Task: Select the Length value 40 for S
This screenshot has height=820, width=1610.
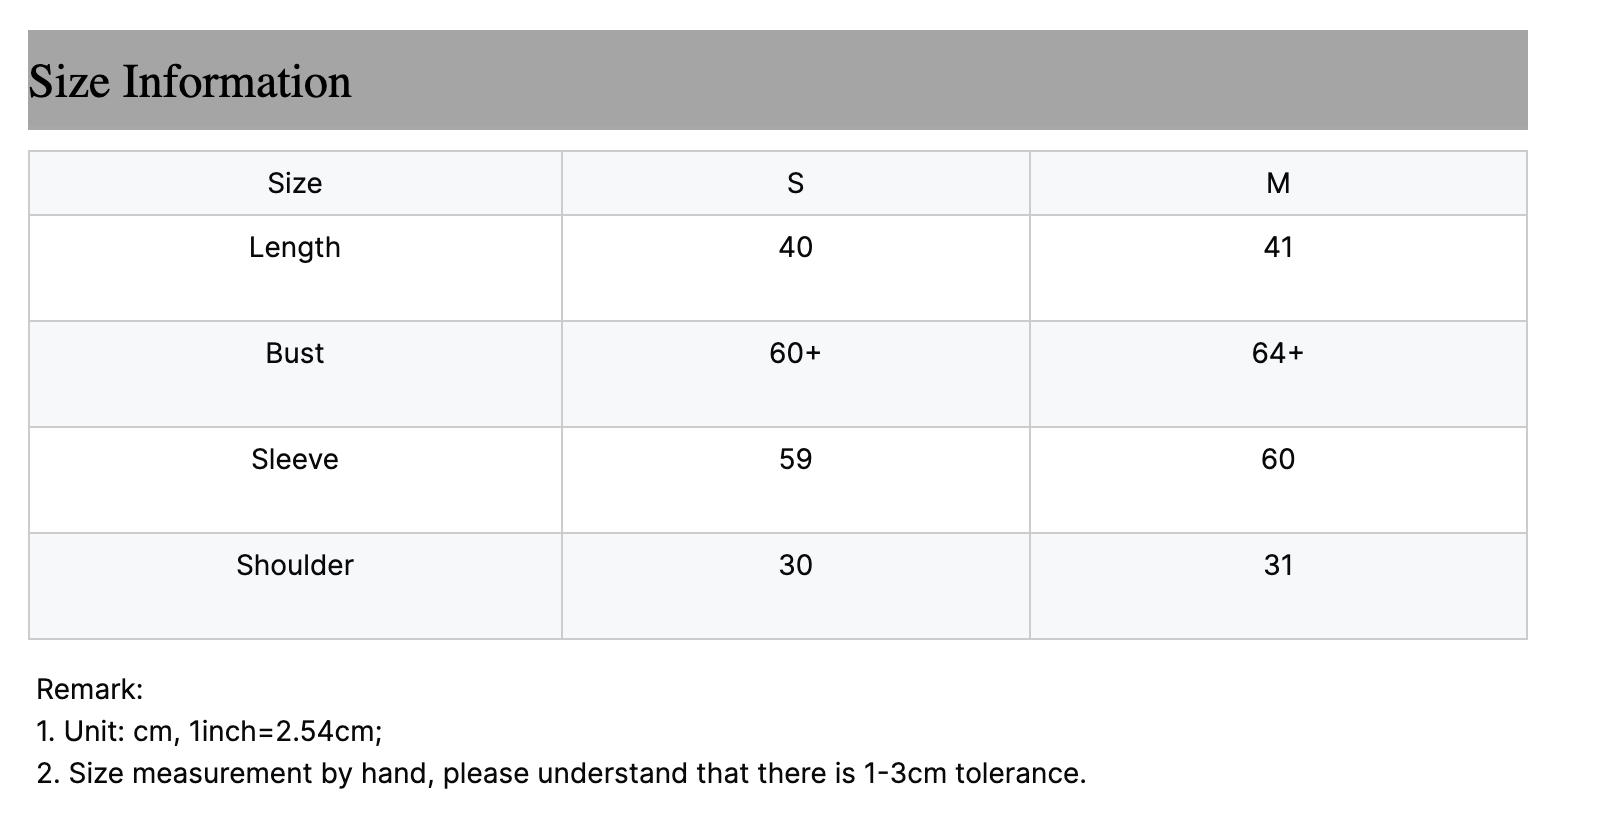Action: point(795,247)
